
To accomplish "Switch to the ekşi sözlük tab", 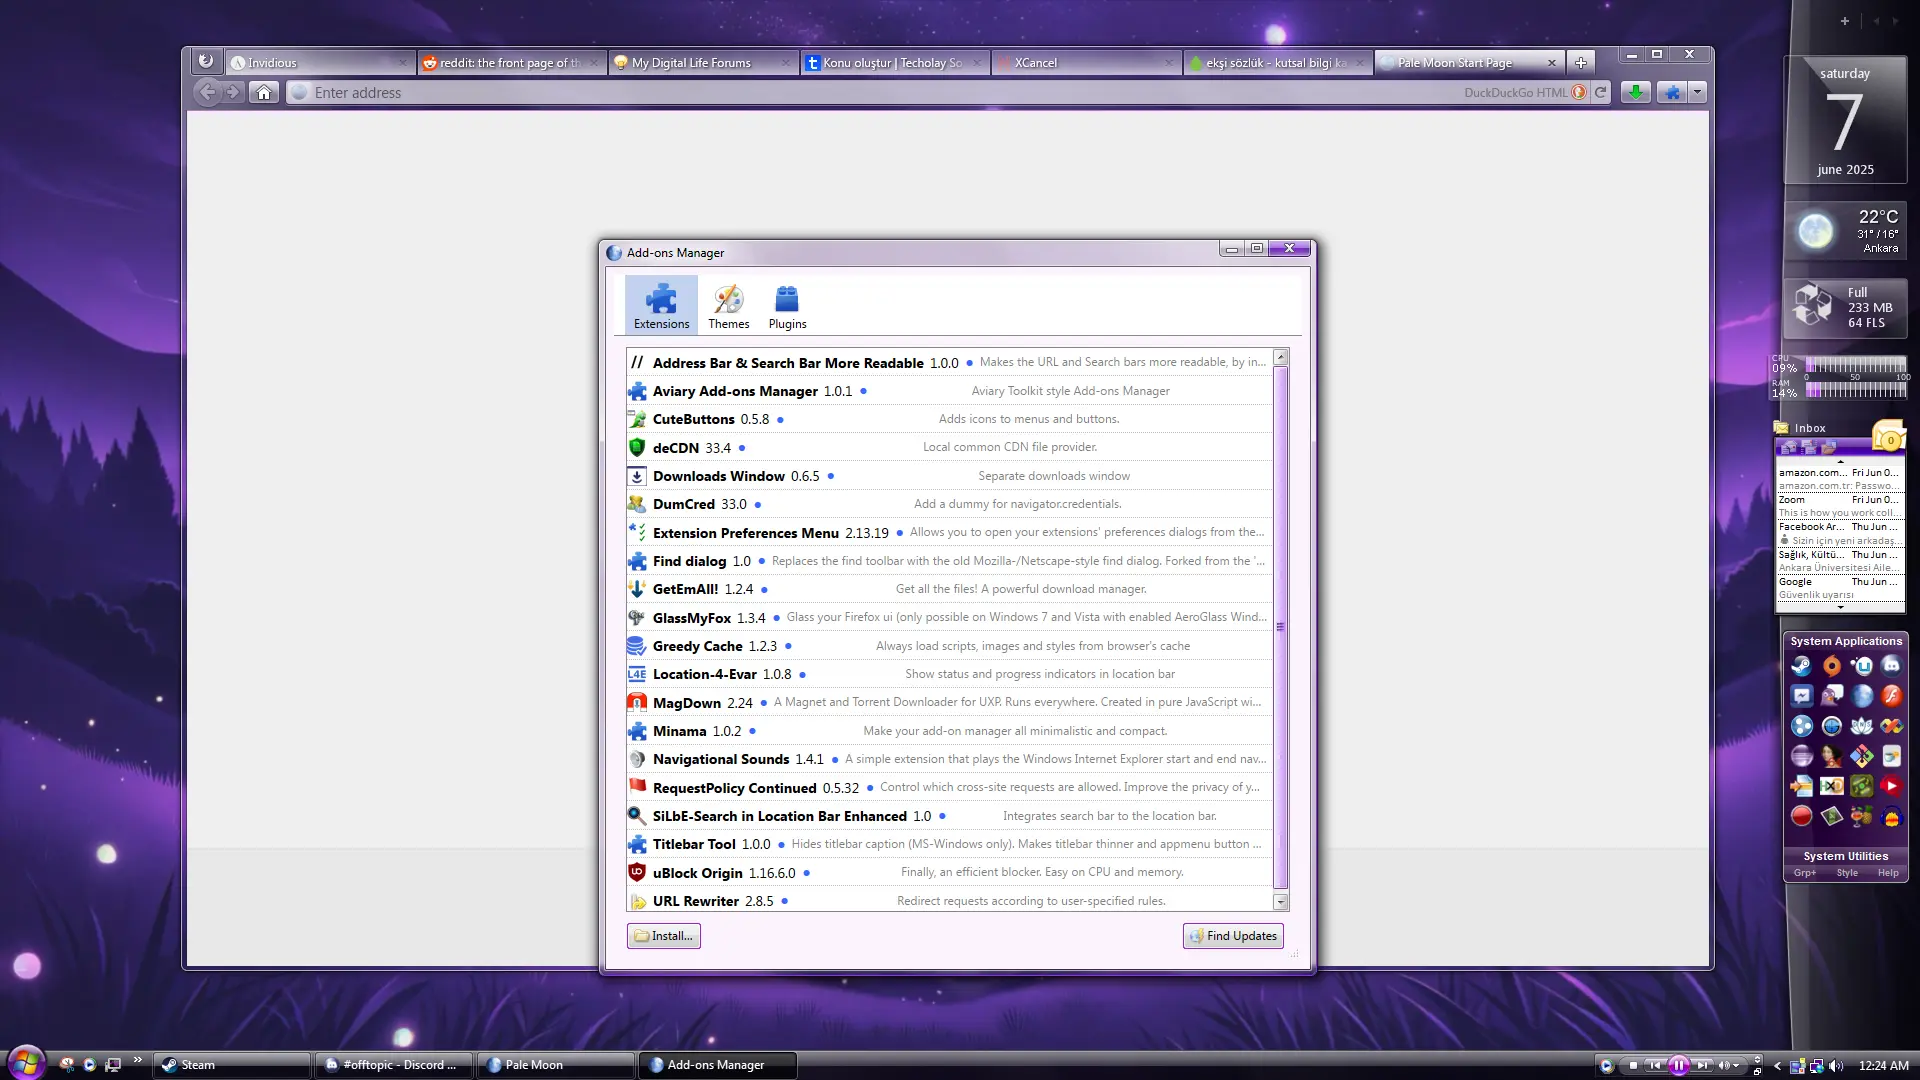I will [1278, 62].
